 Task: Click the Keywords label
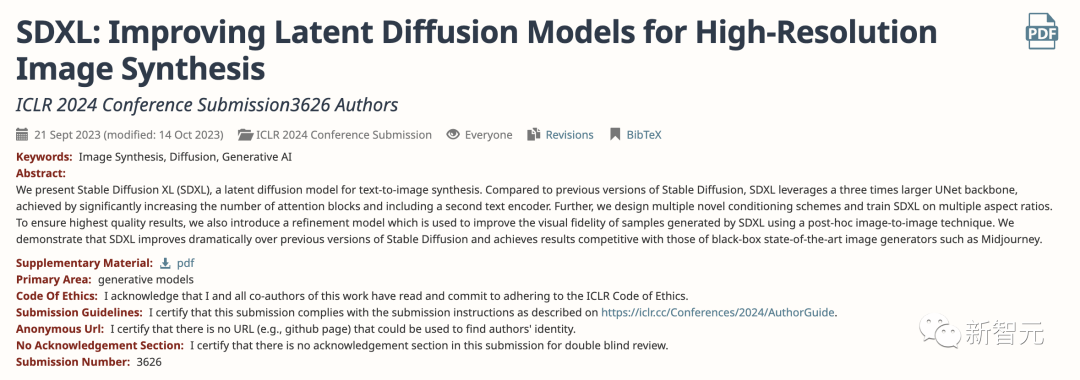coord(43,157)
